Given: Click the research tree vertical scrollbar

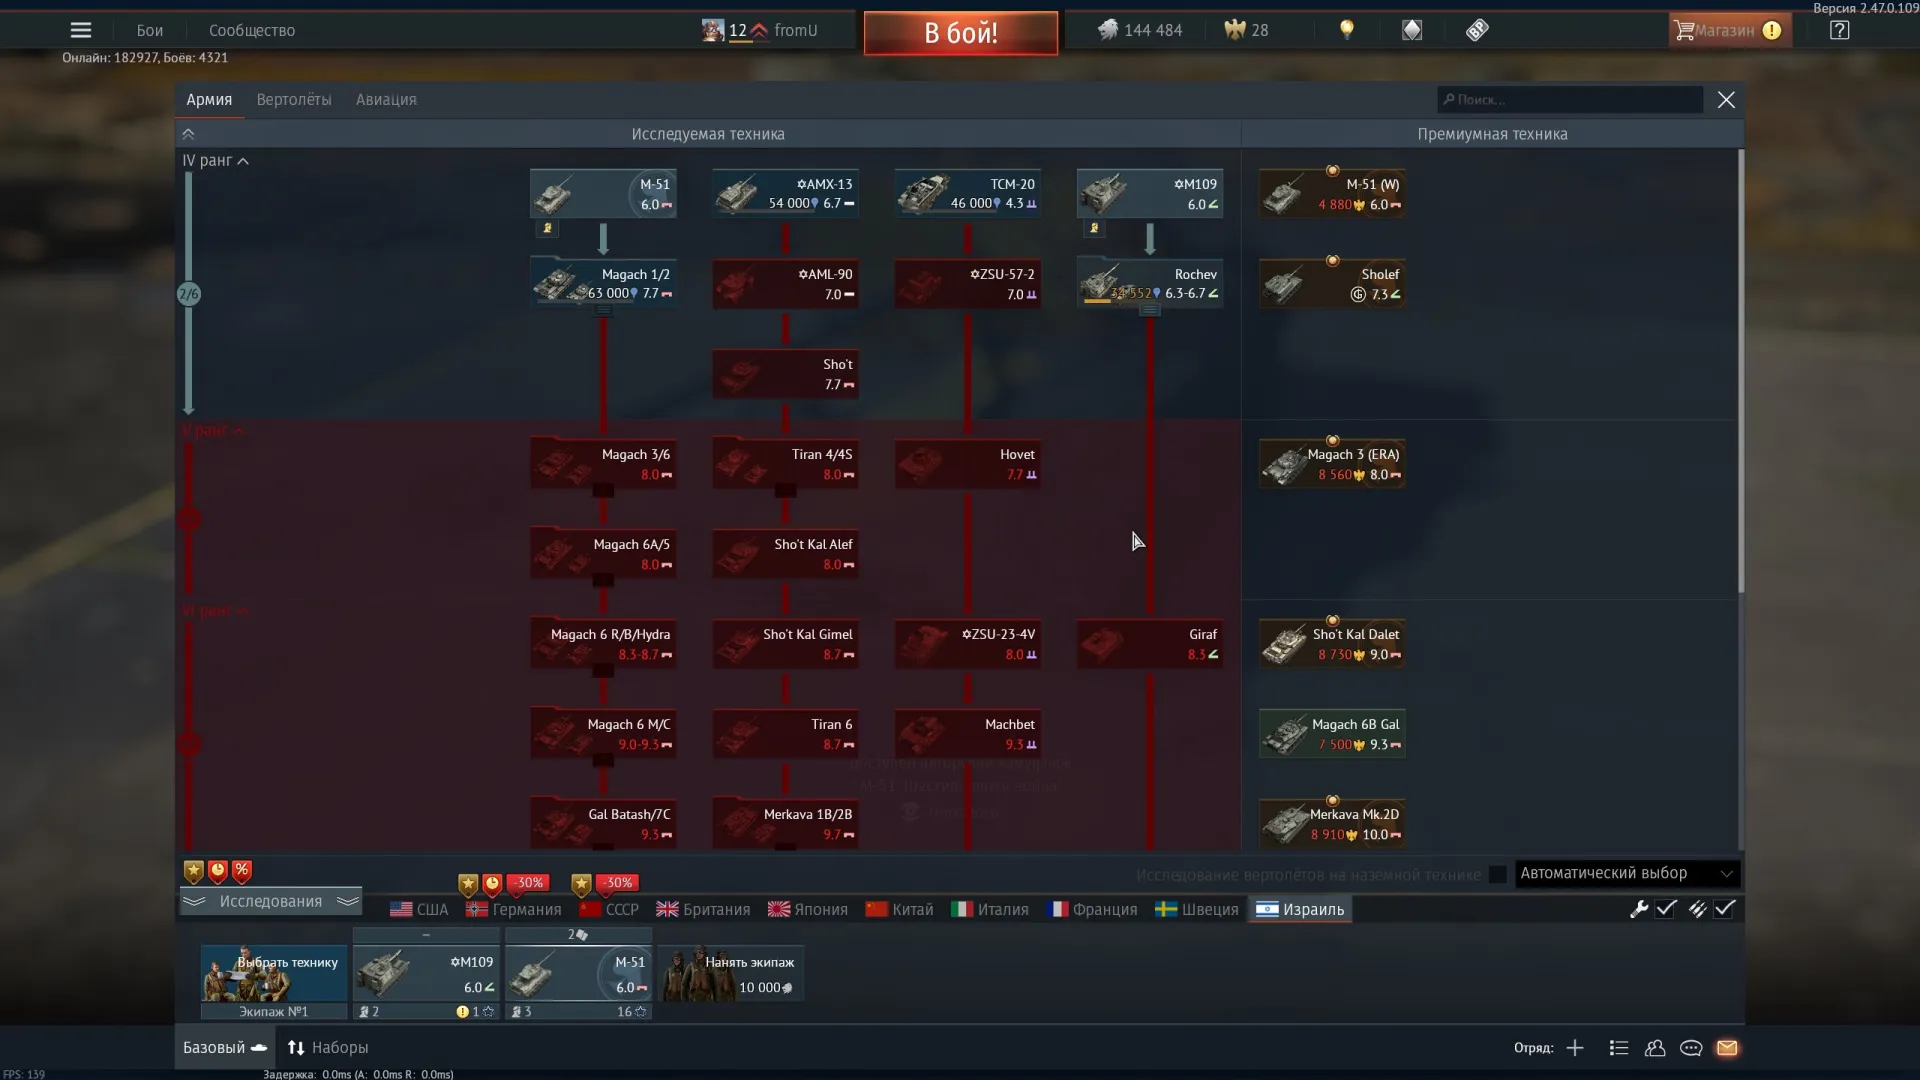Looking at the screenshot, I should tap(1740, 370).
